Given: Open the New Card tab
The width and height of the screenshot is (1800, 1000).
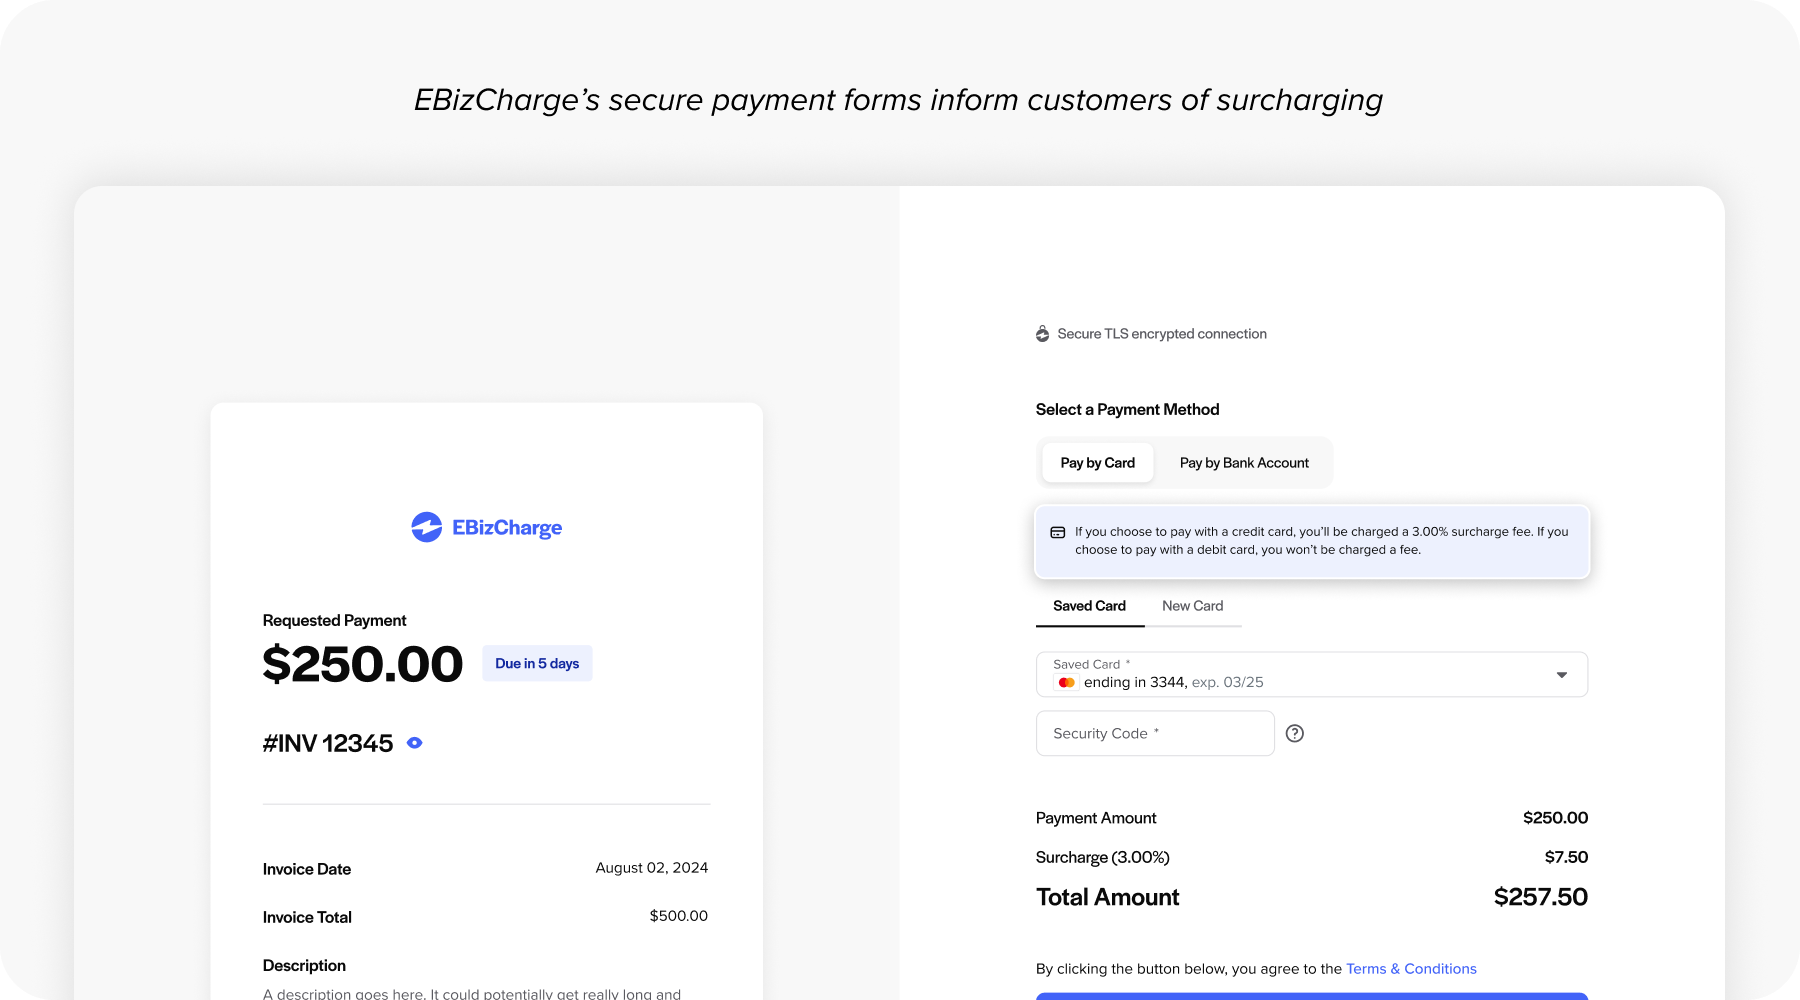Looking at the screenshot, I should (1192, 606).
